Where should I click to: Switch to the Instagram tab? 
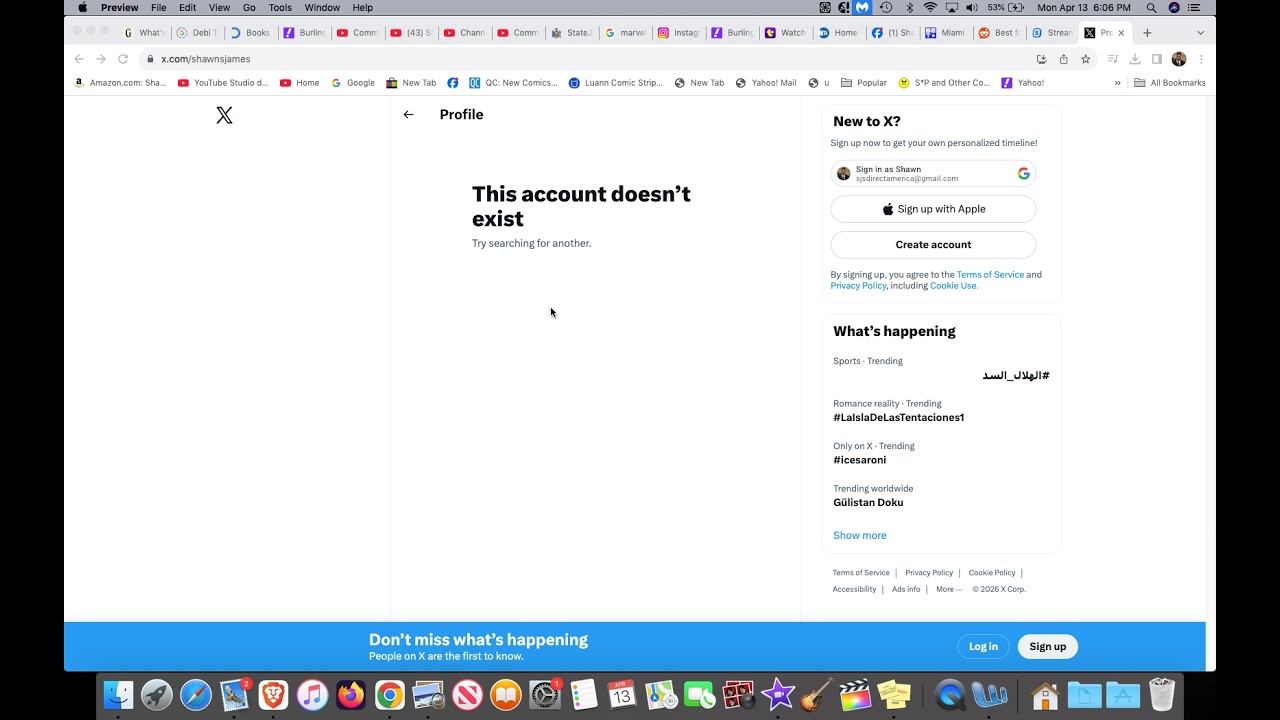click(x=678, y=33)
